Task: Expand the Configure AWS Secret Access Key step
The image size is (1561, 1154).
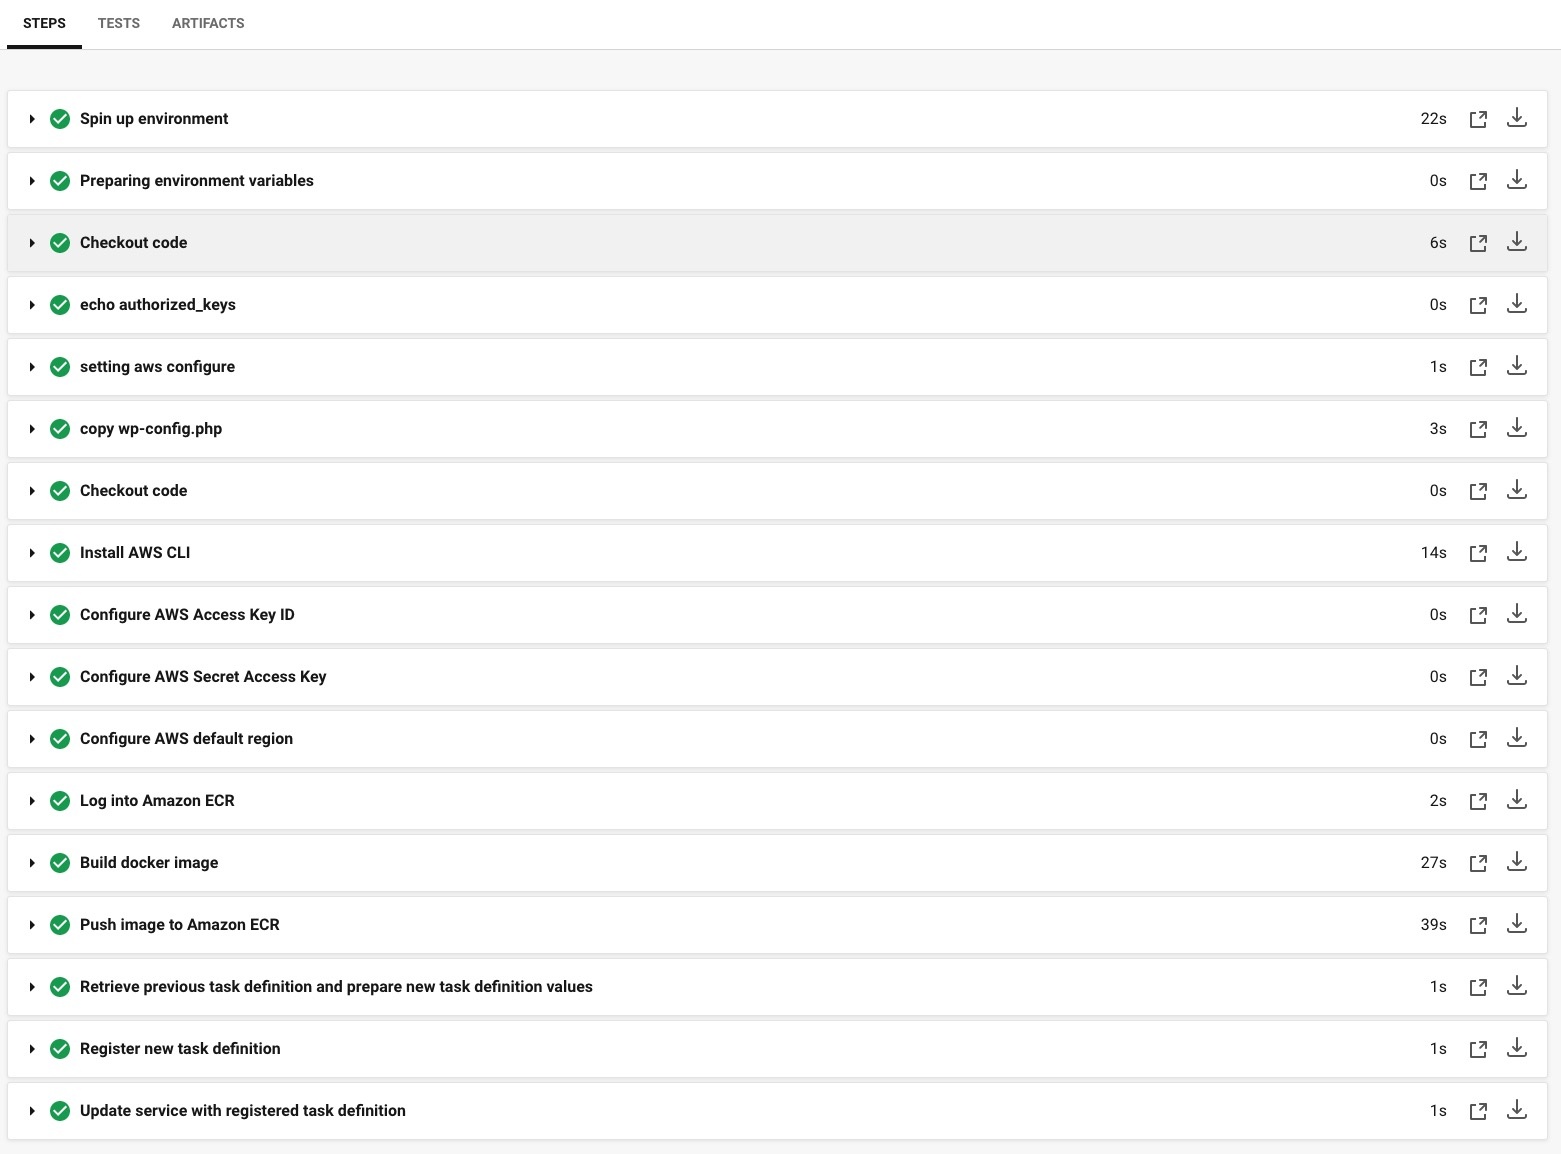Action: [32, 677]
